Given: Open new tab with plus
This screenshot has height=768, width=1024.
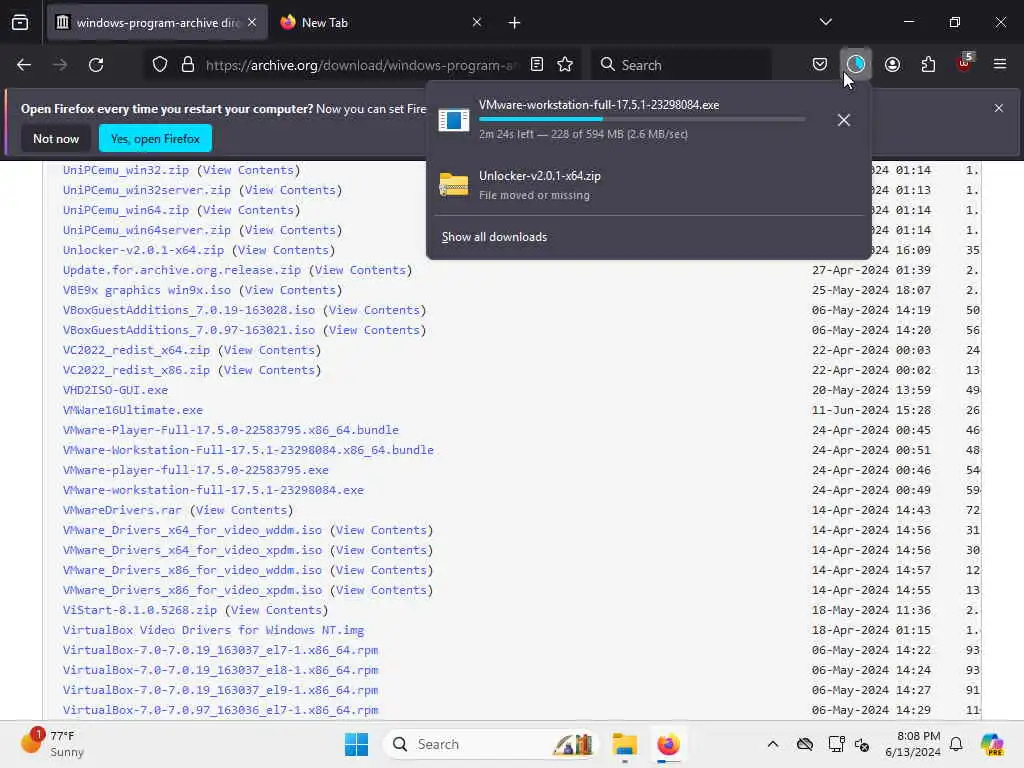Looking at the screenshot, I should click(x=515, y=23).
